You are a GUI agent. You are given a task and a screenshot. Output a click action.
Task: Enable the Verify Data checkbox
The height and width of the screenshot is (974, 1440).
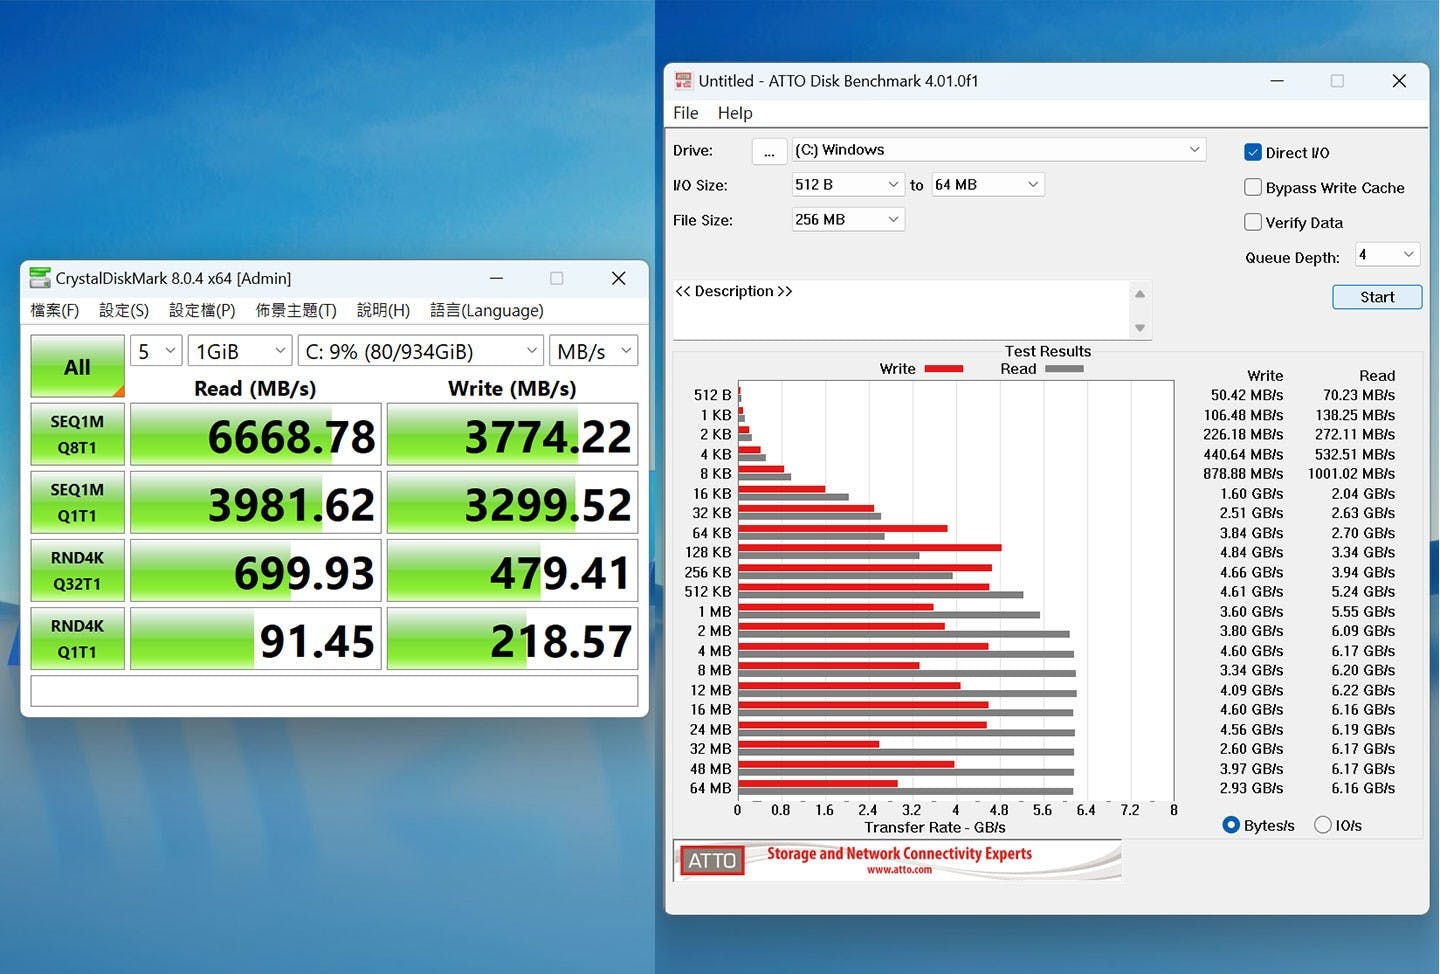click(1252, 222)
